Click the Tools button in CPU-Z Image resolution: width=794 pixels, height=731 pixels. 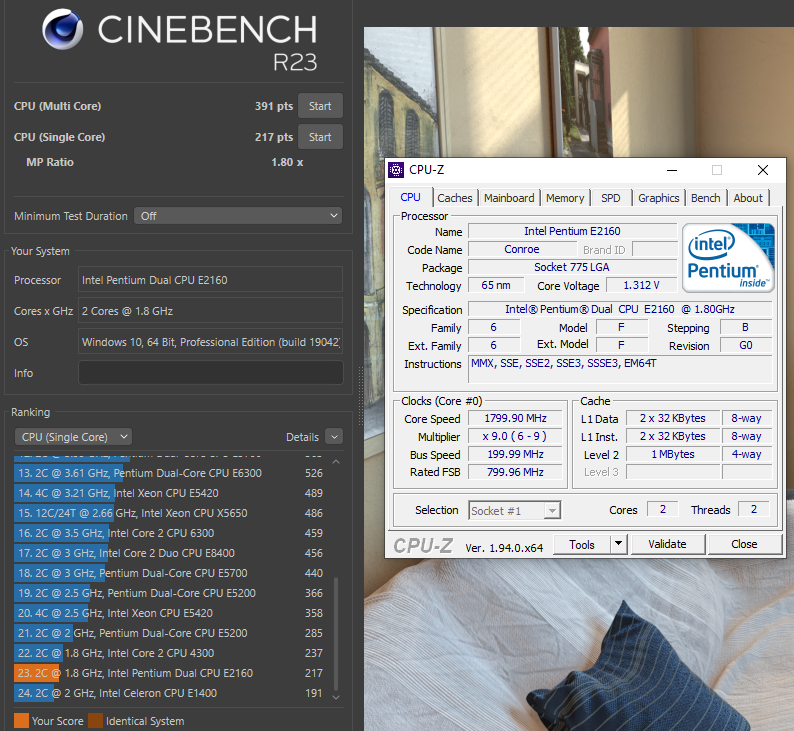tap(582, 545)
